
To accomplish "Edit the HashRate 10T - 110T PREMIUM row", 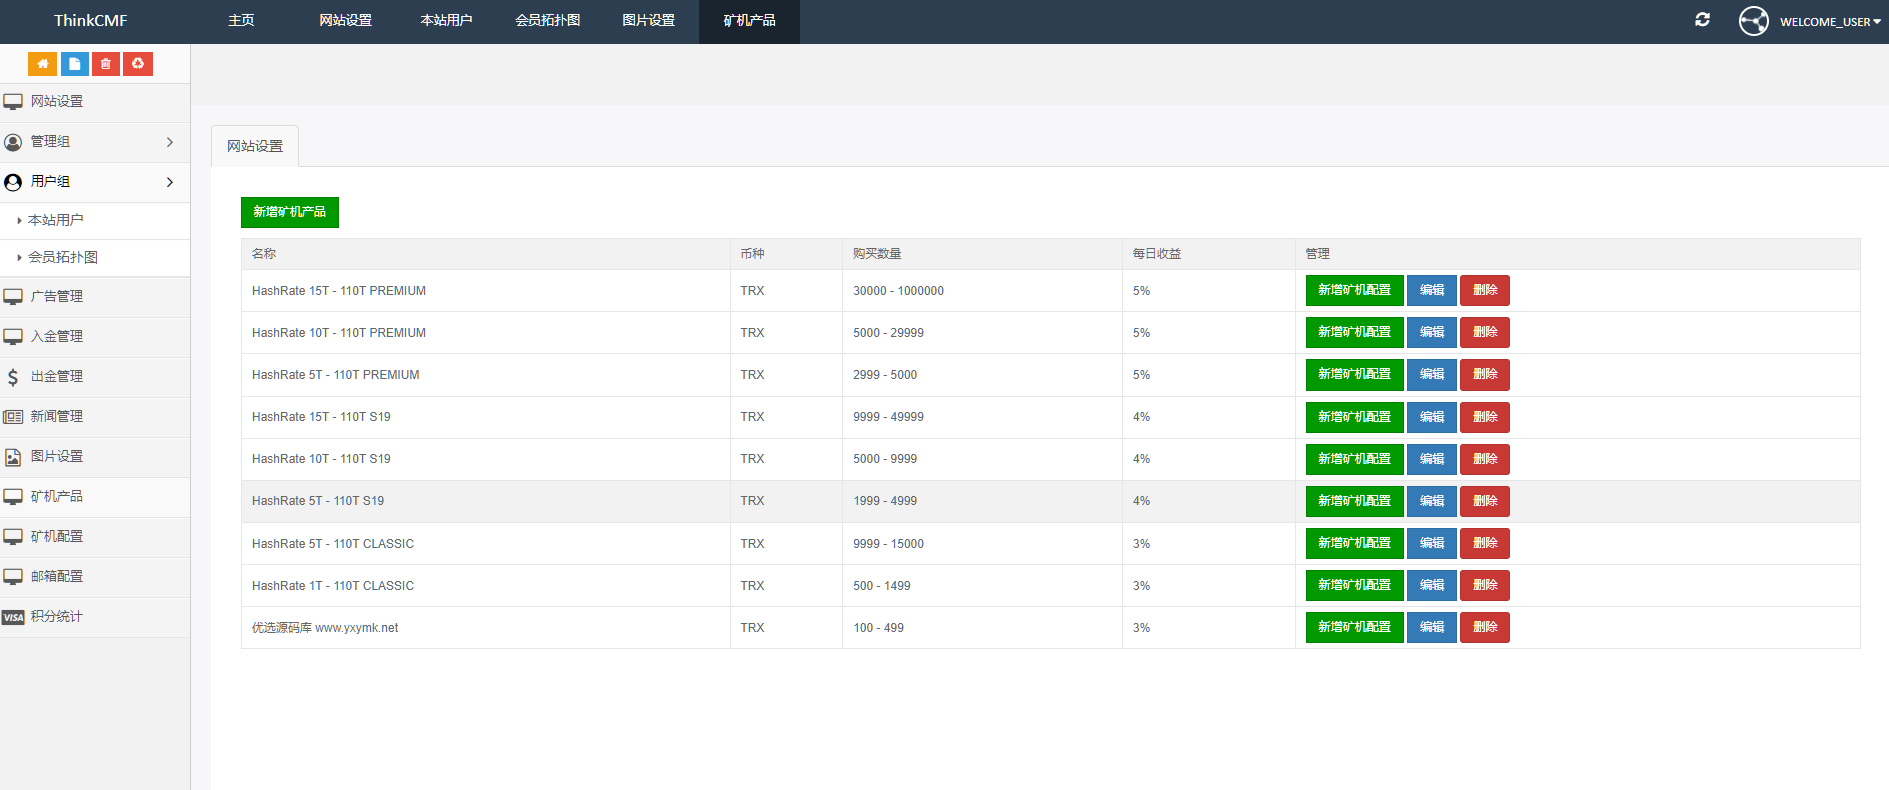I will point(1432,332).
